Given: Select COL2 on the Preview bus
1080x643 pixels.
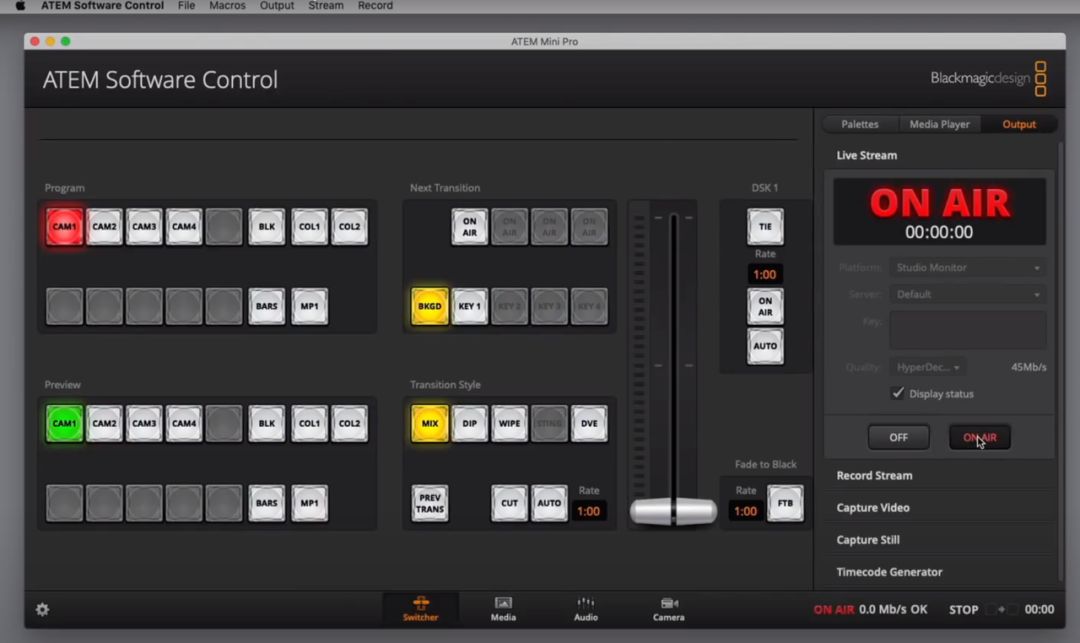Looking at the screenshot, I should tap(349, 423).
